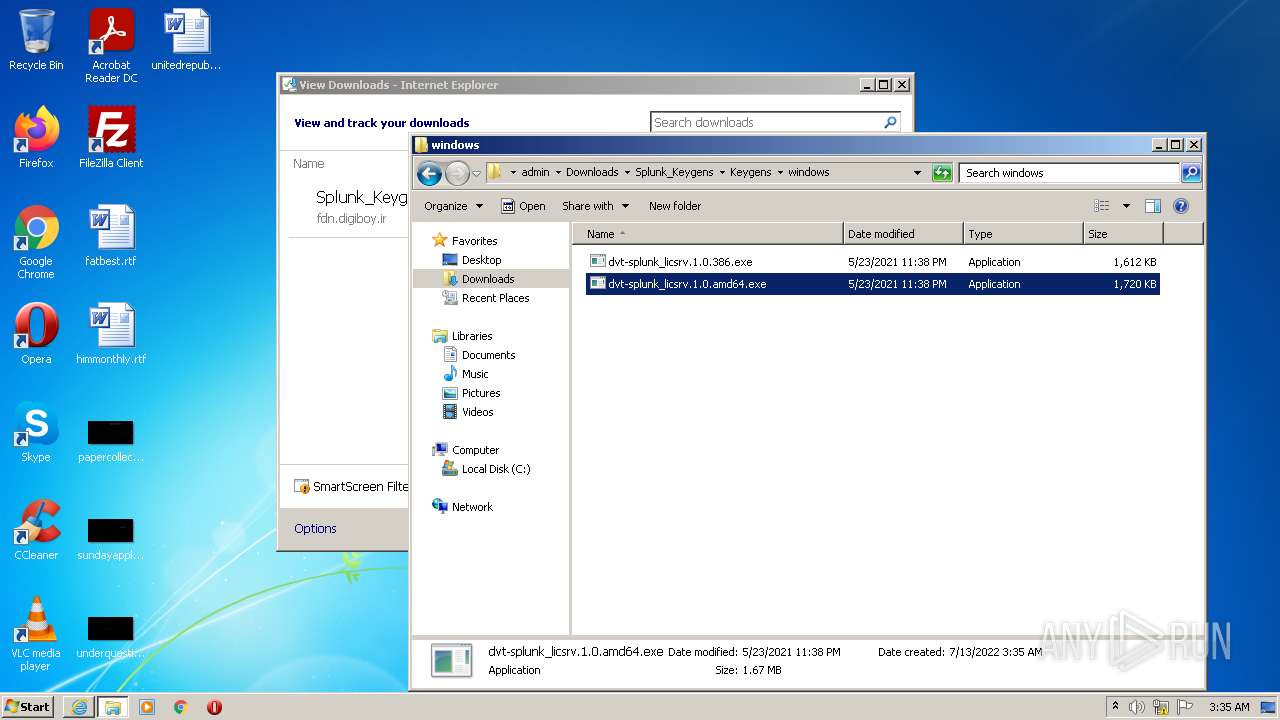The height and width of the screenshot is (720, 1280).
Task: Open Acrobat Reader DC desktop shortcut
Action: pos(111,46)
